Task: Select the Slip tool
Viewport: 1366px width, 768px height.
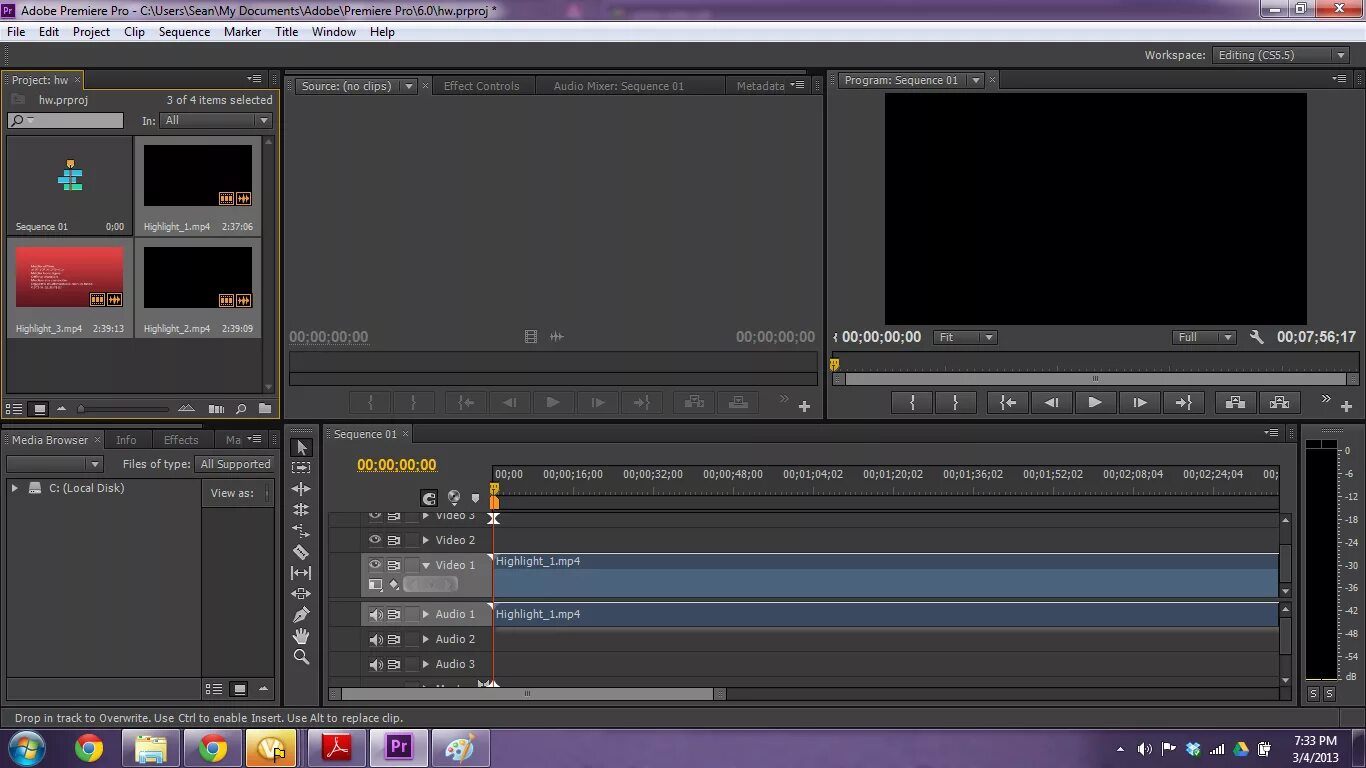Action: pos(301,573)
